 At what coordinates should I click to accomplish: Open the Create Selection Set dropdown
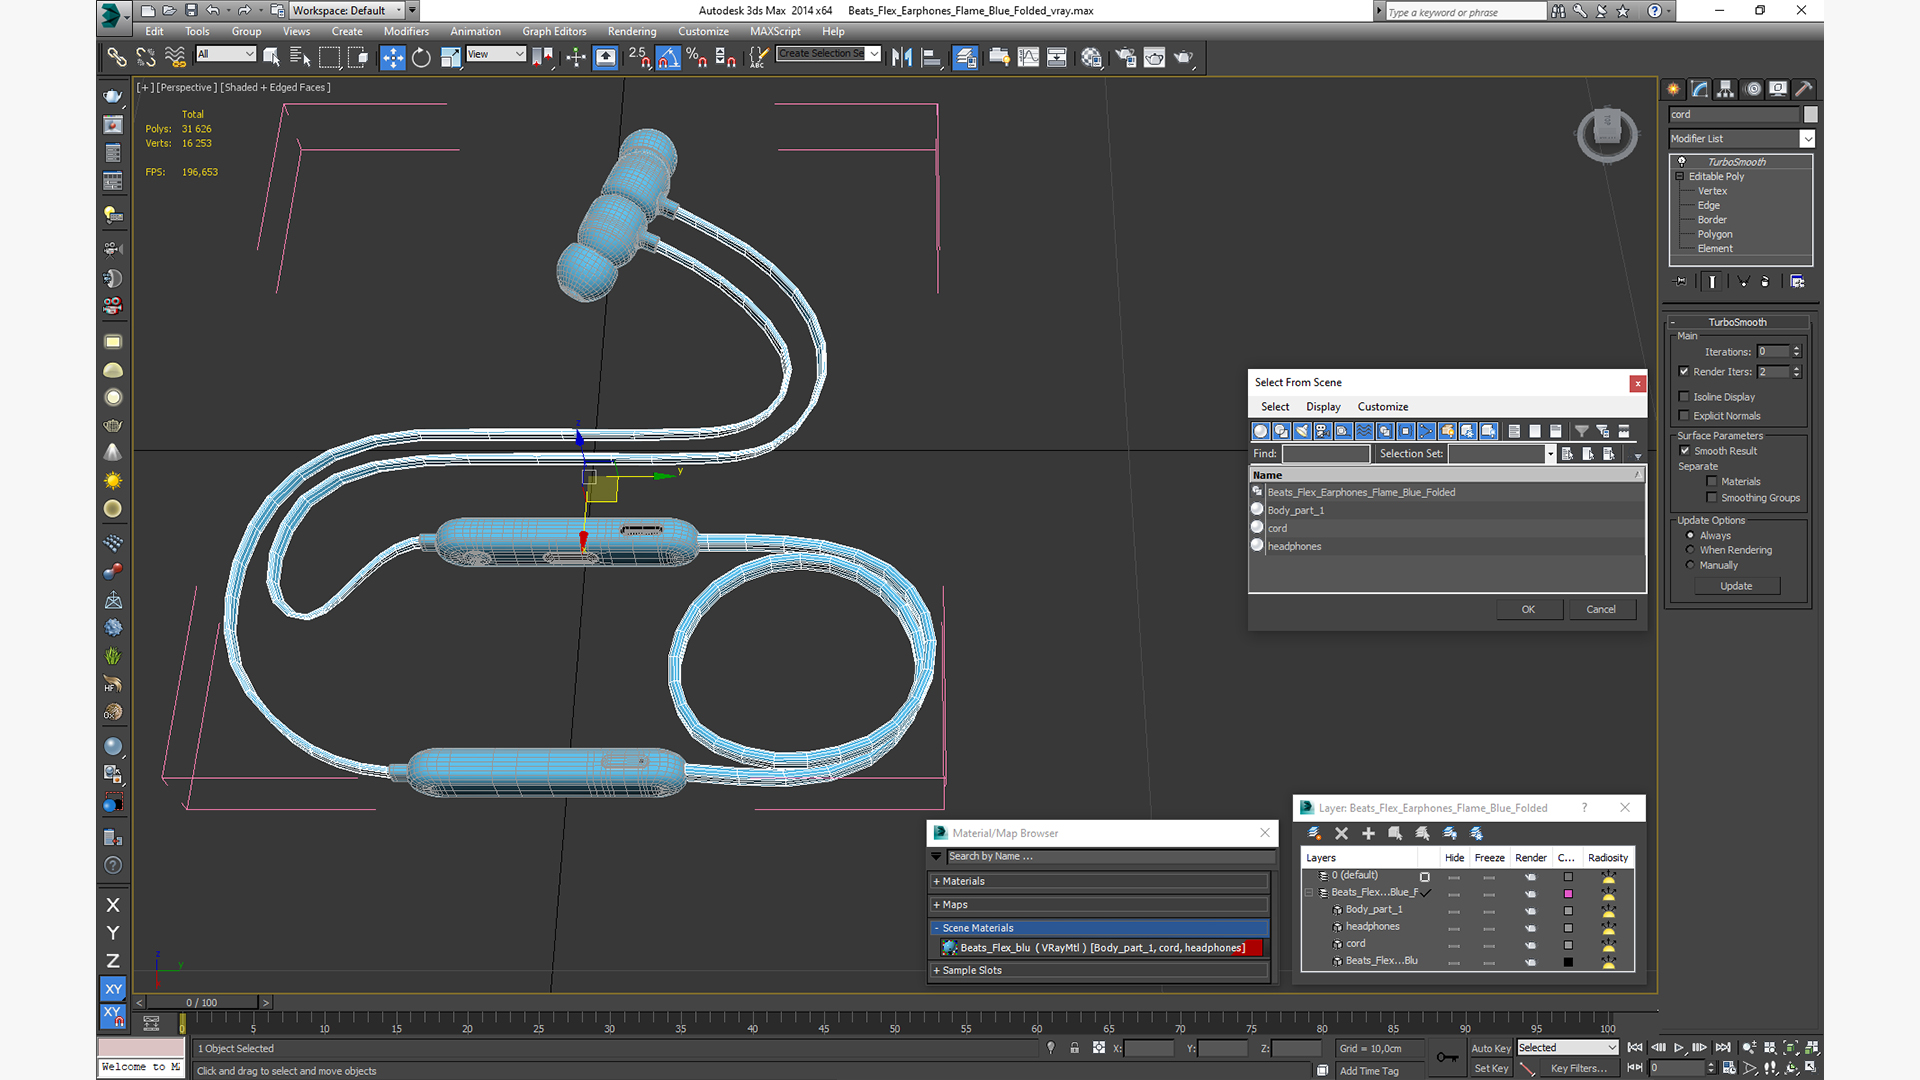829,54
